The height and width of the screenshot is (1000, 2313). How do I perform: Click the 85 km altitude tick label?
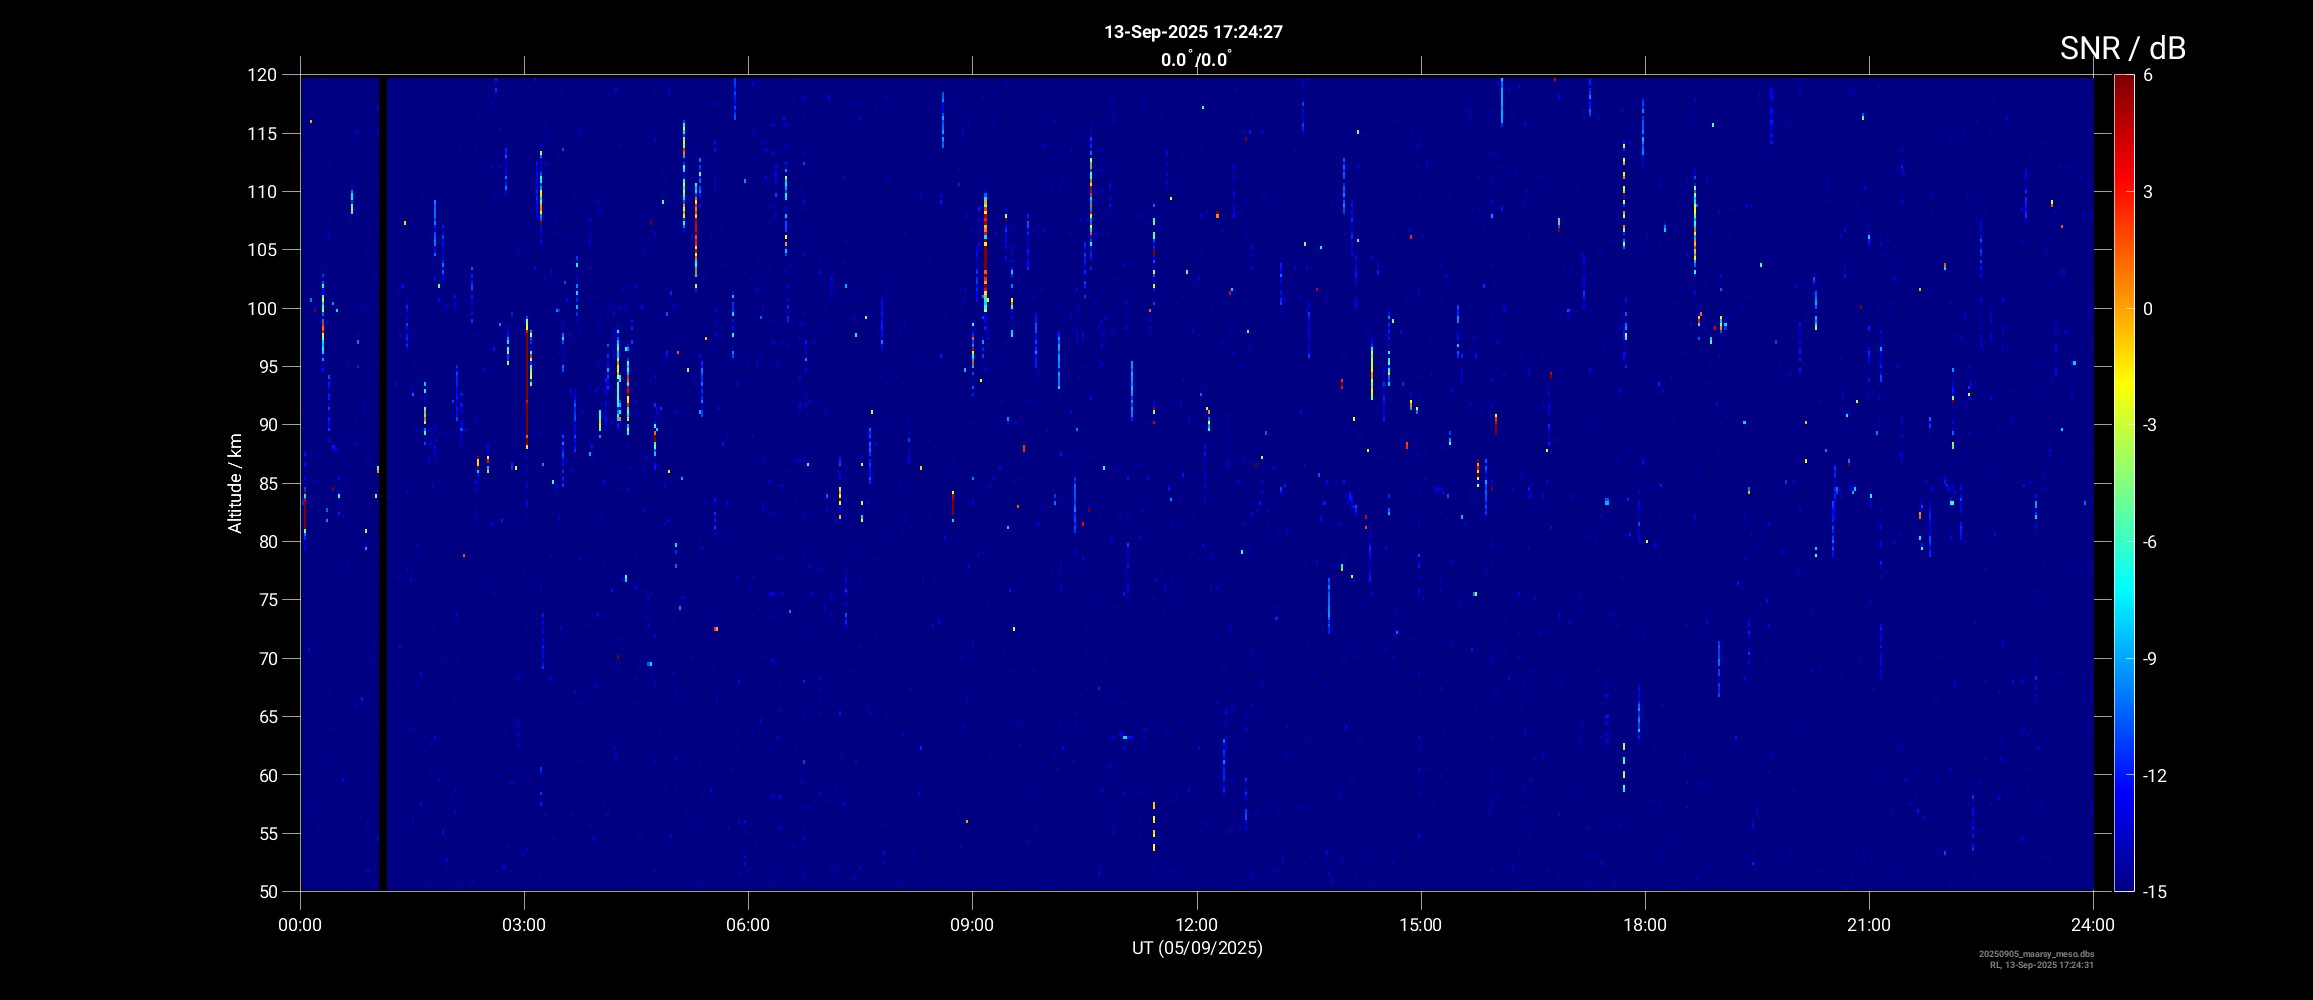(x=266, y=484)
